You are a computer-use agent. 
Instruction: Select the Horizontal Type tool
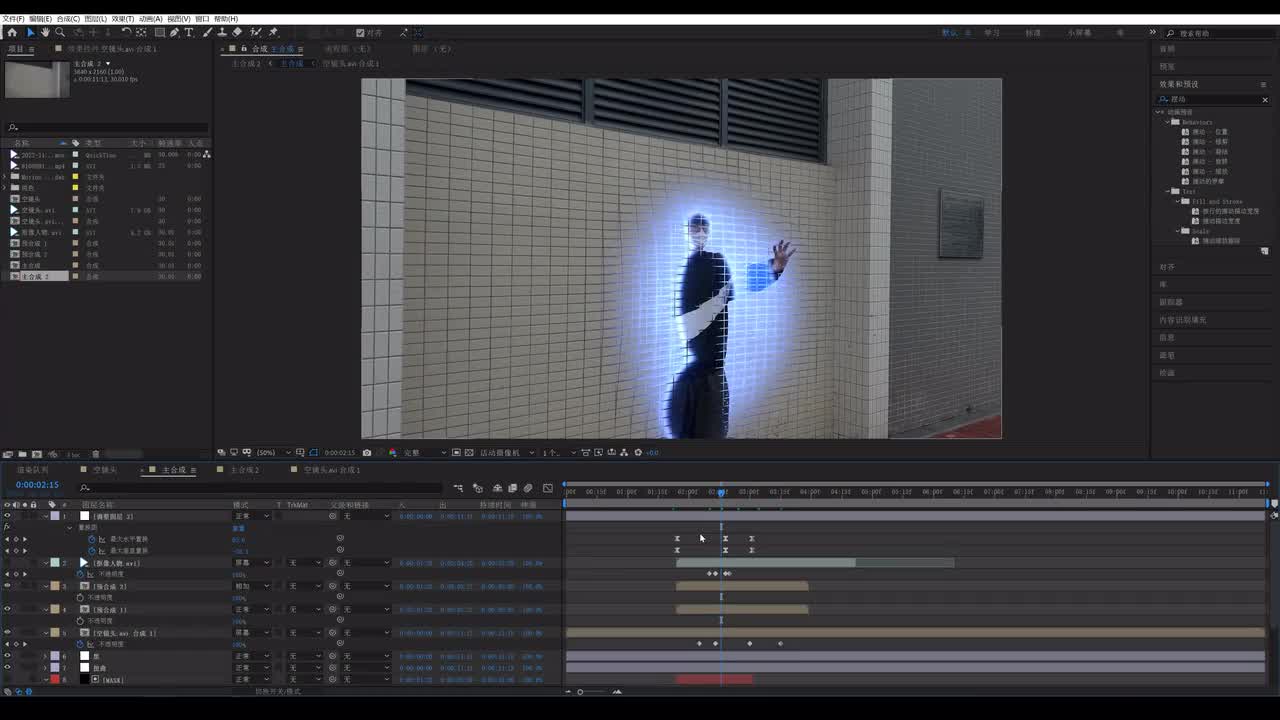[189, 32]
